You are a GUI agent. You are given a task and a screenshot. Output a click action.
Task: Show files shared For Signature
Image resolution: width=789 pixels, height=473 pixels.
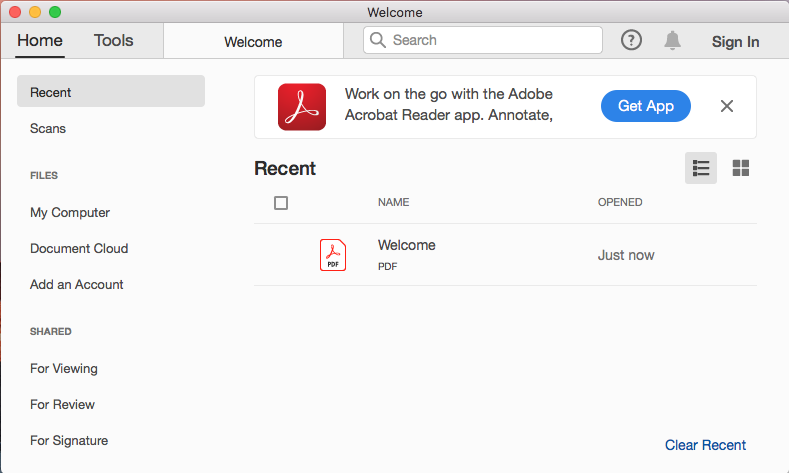69,441
